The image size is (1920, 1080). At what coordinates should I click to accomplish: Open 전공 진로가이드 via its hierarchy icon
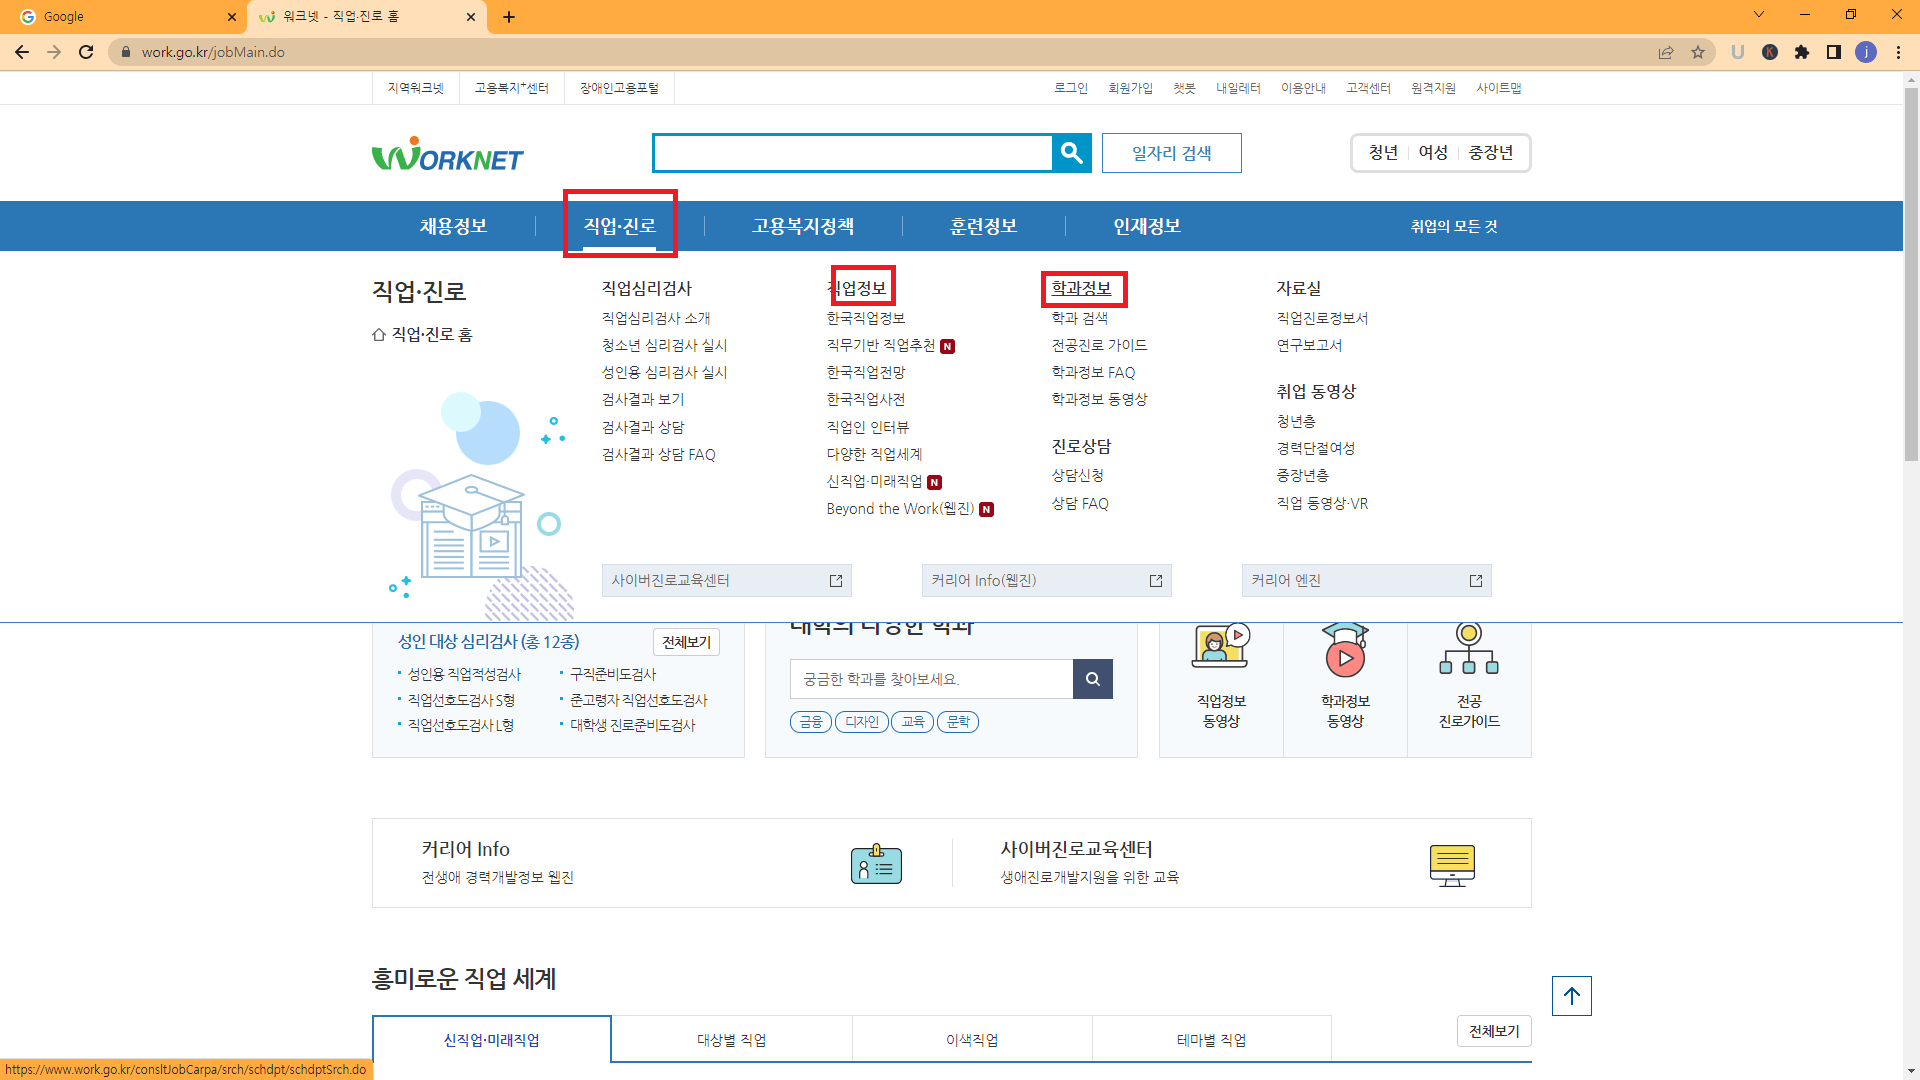click(x=1469, y=650)
